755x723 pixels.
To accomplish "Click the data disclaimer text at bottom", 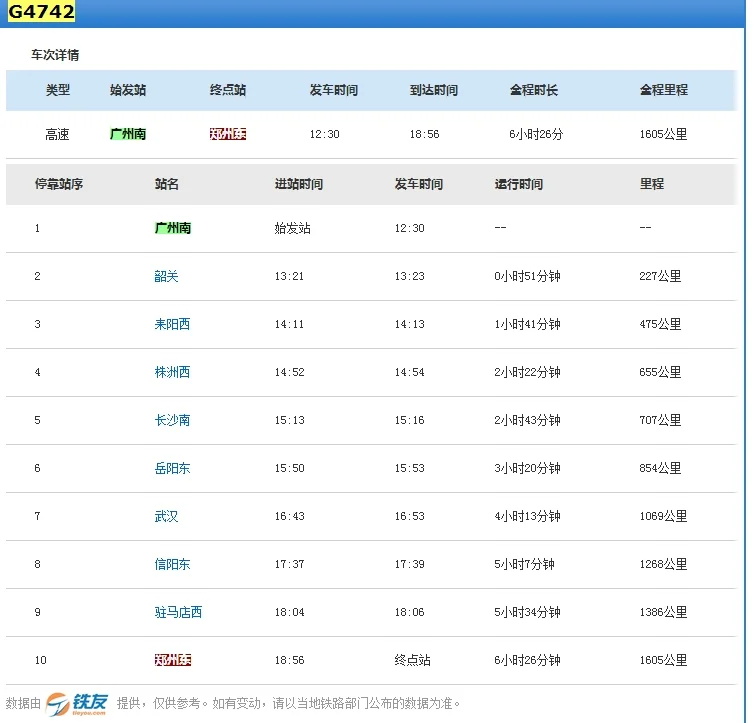I will [x=288, y=704].
